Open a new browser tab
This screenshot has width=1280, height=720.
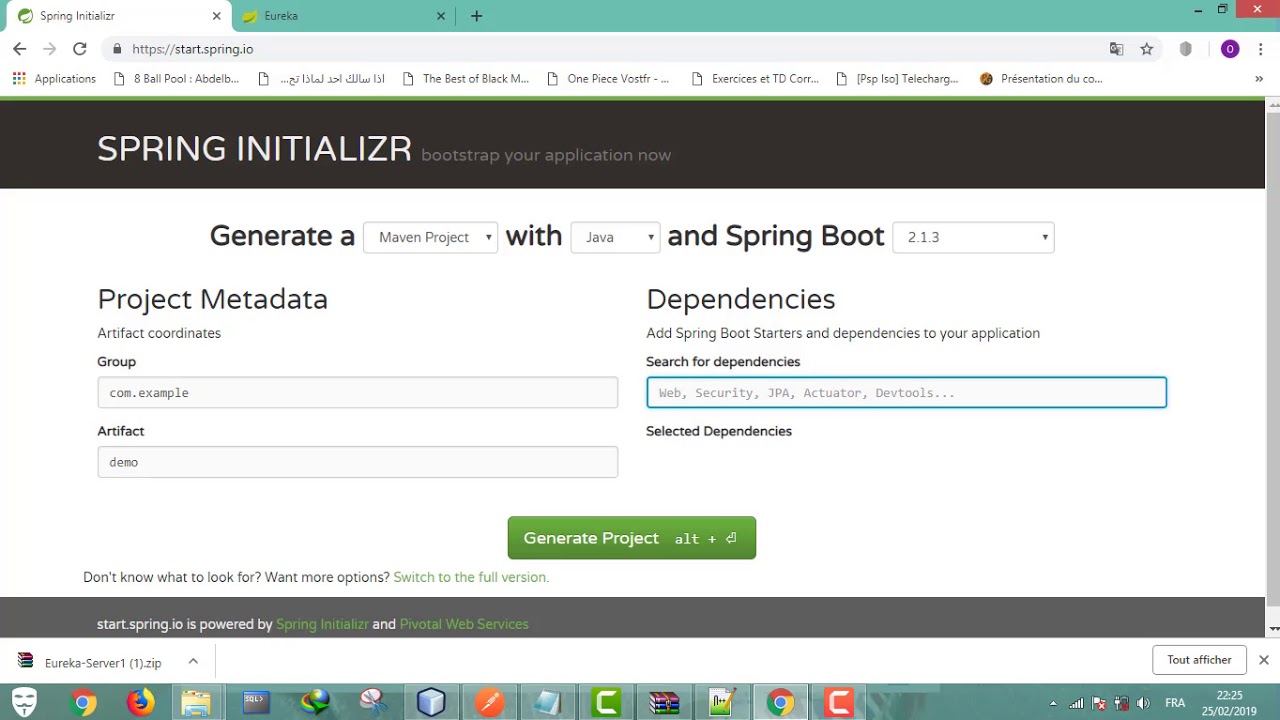pyautogui.click(x=476, y=16)
